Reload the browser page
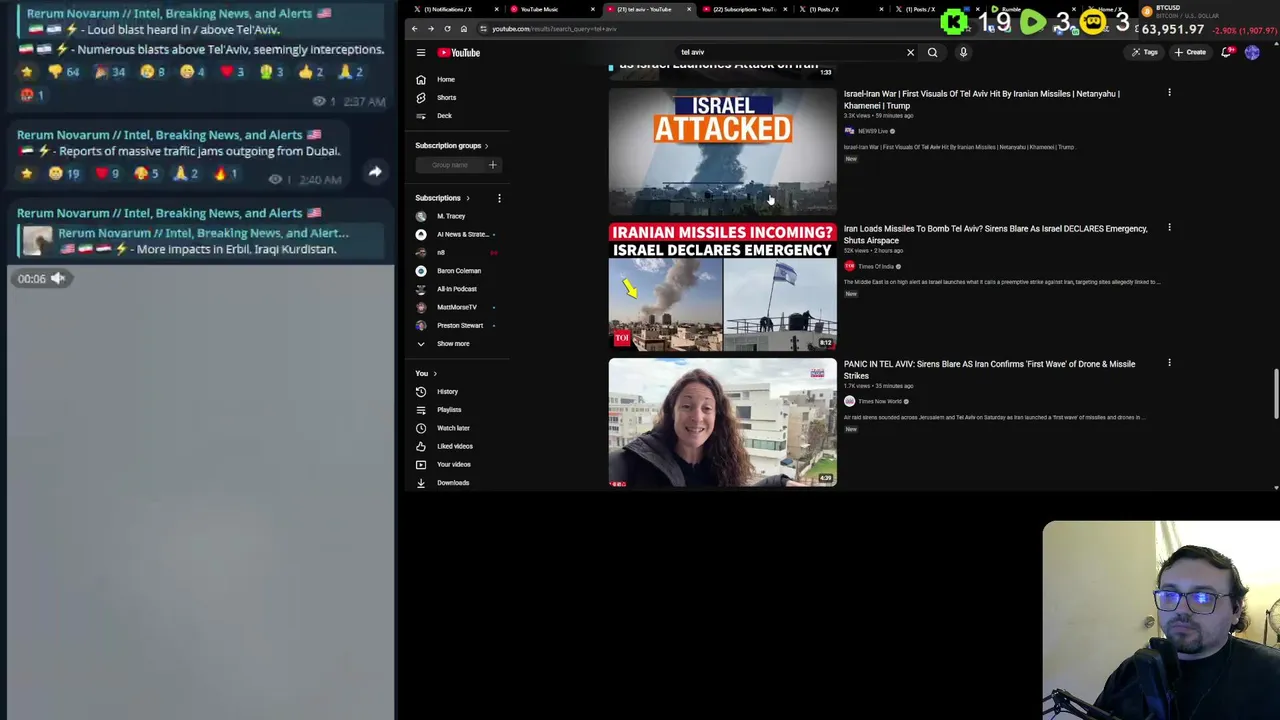This screenshot has width=1280, height=720. tap(447, 28)
